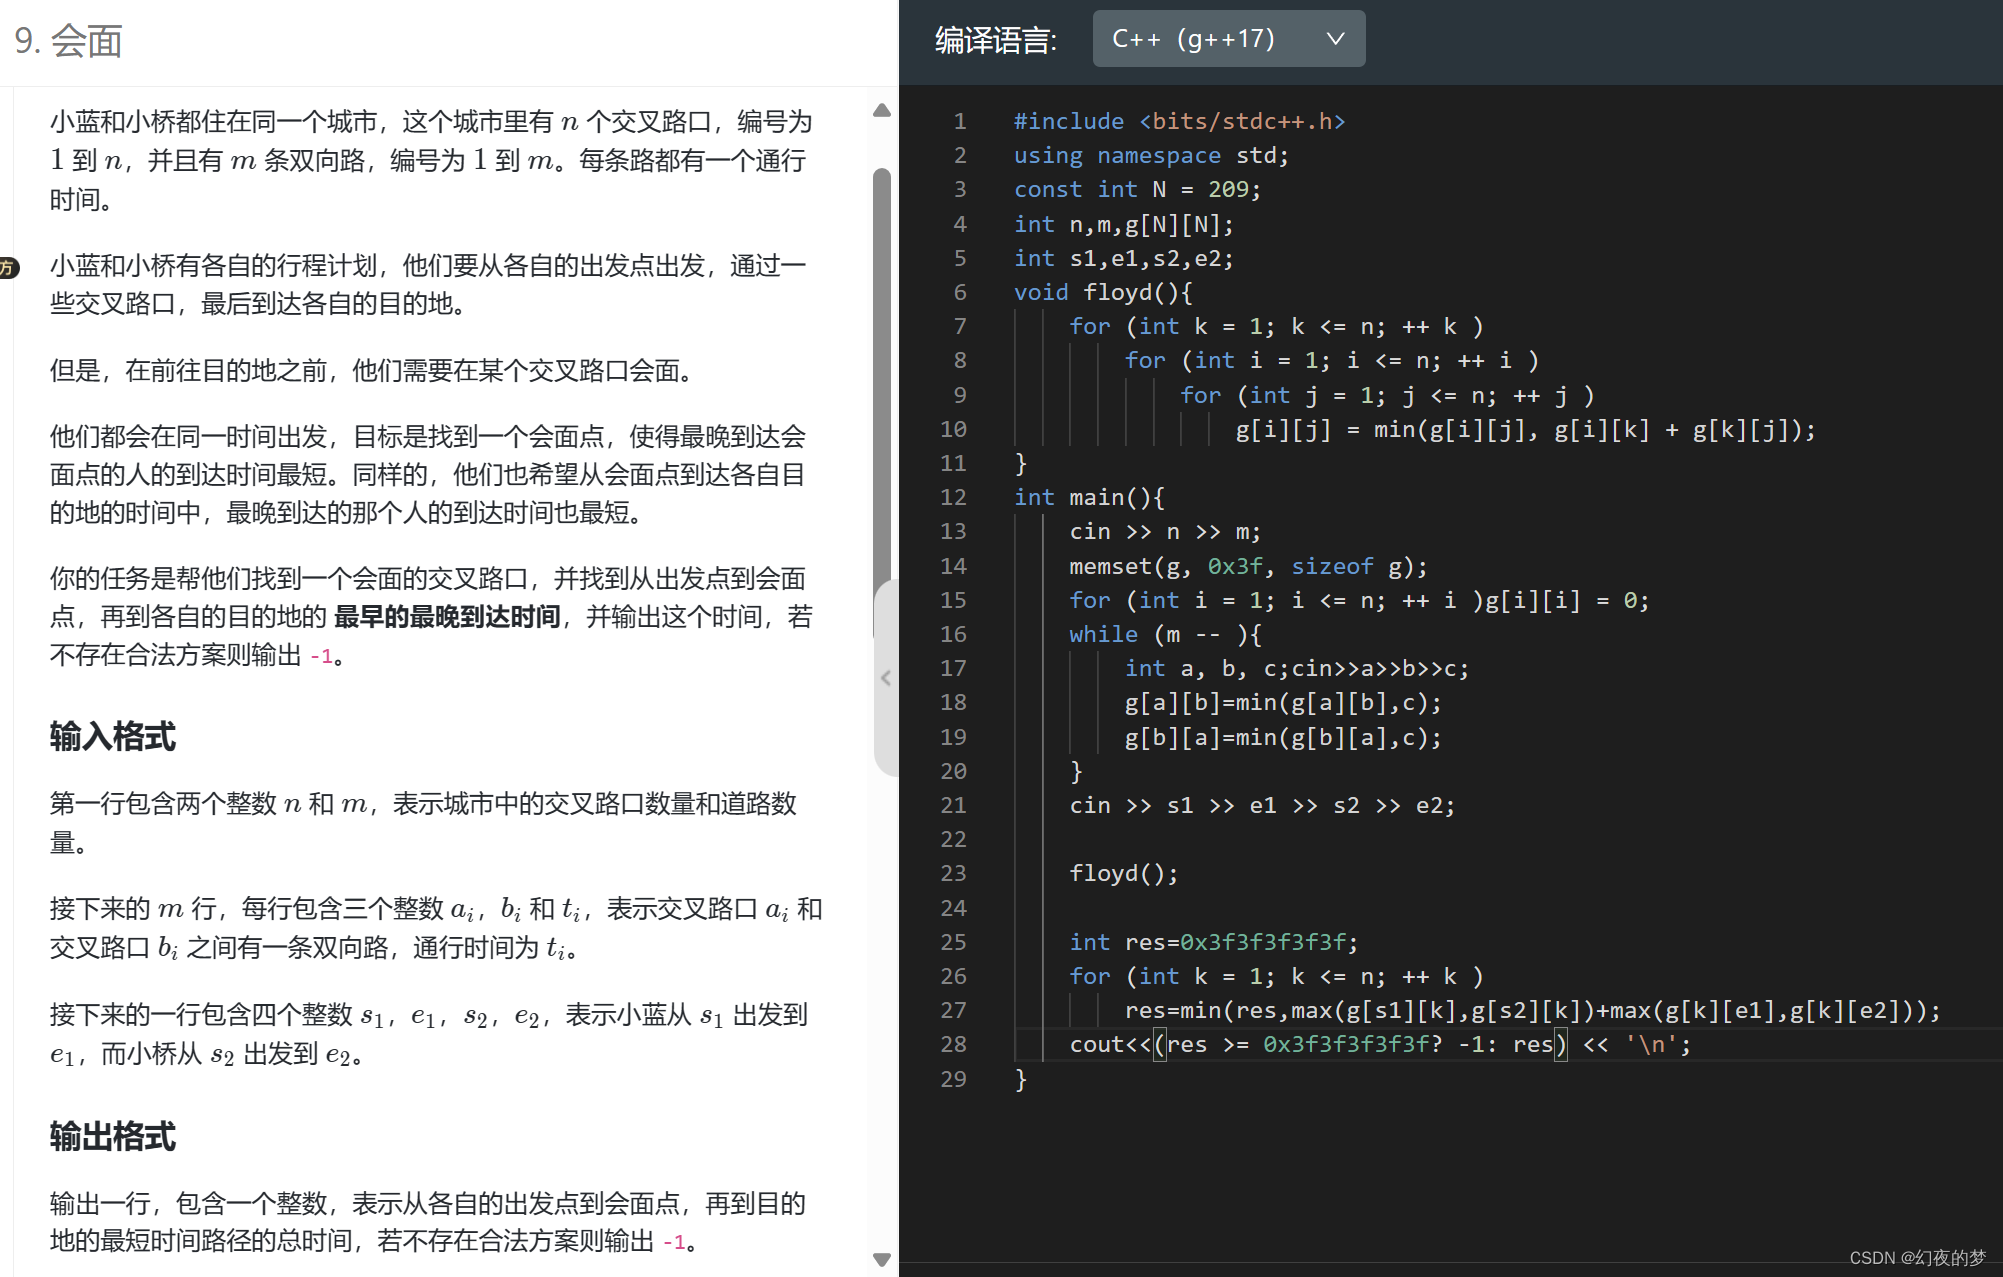Click code line 'int a, b, c;cin>>a>>b>>c;'
Image resolution: width=2003 pixels, height=1277 pixels.
click(x=1297, y=668)
